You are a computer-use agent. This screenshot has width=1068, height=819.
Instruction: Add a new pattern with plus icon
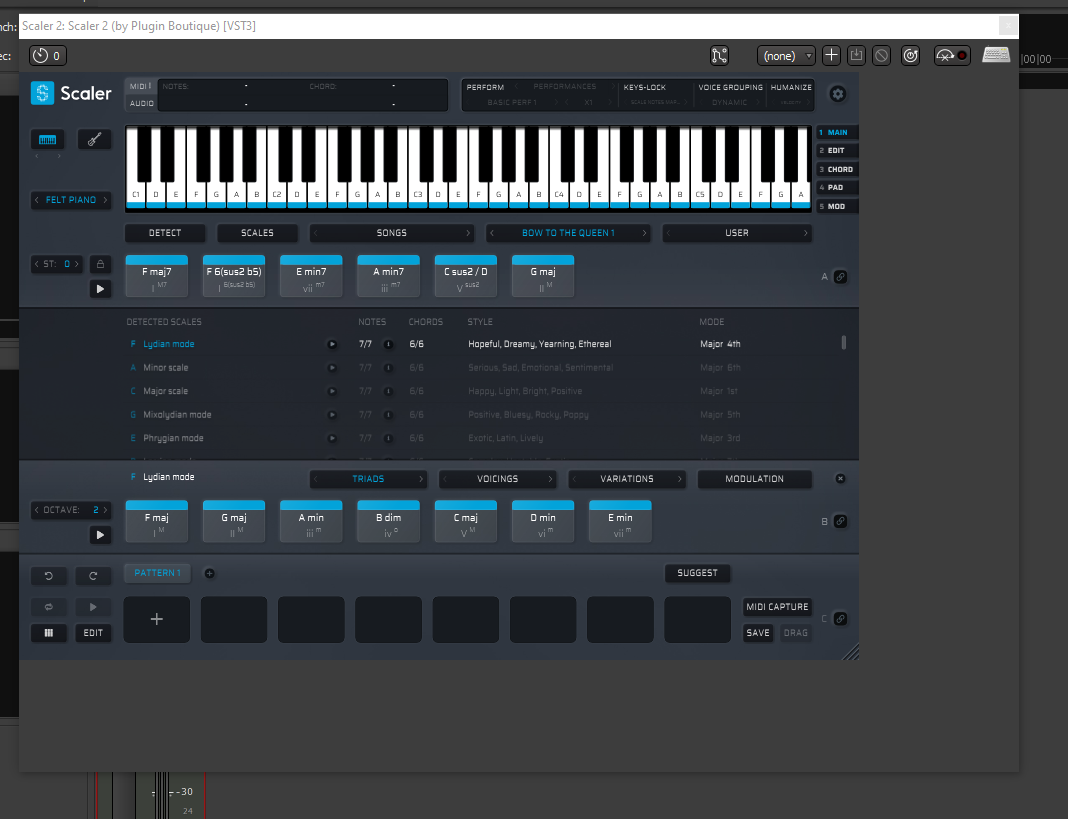(210, 573)
